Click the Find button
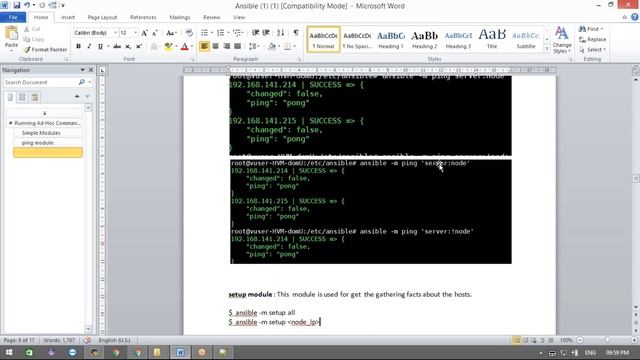 click(x=591, y=29)
